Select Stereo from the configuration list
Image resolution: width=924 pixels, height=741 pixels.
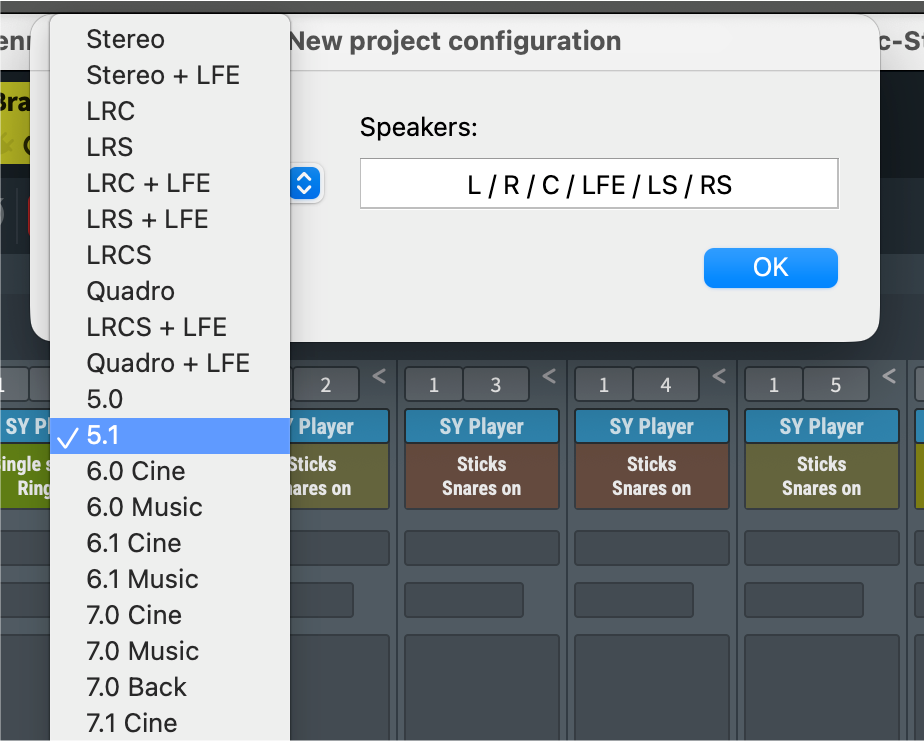[x=126, y=39]
